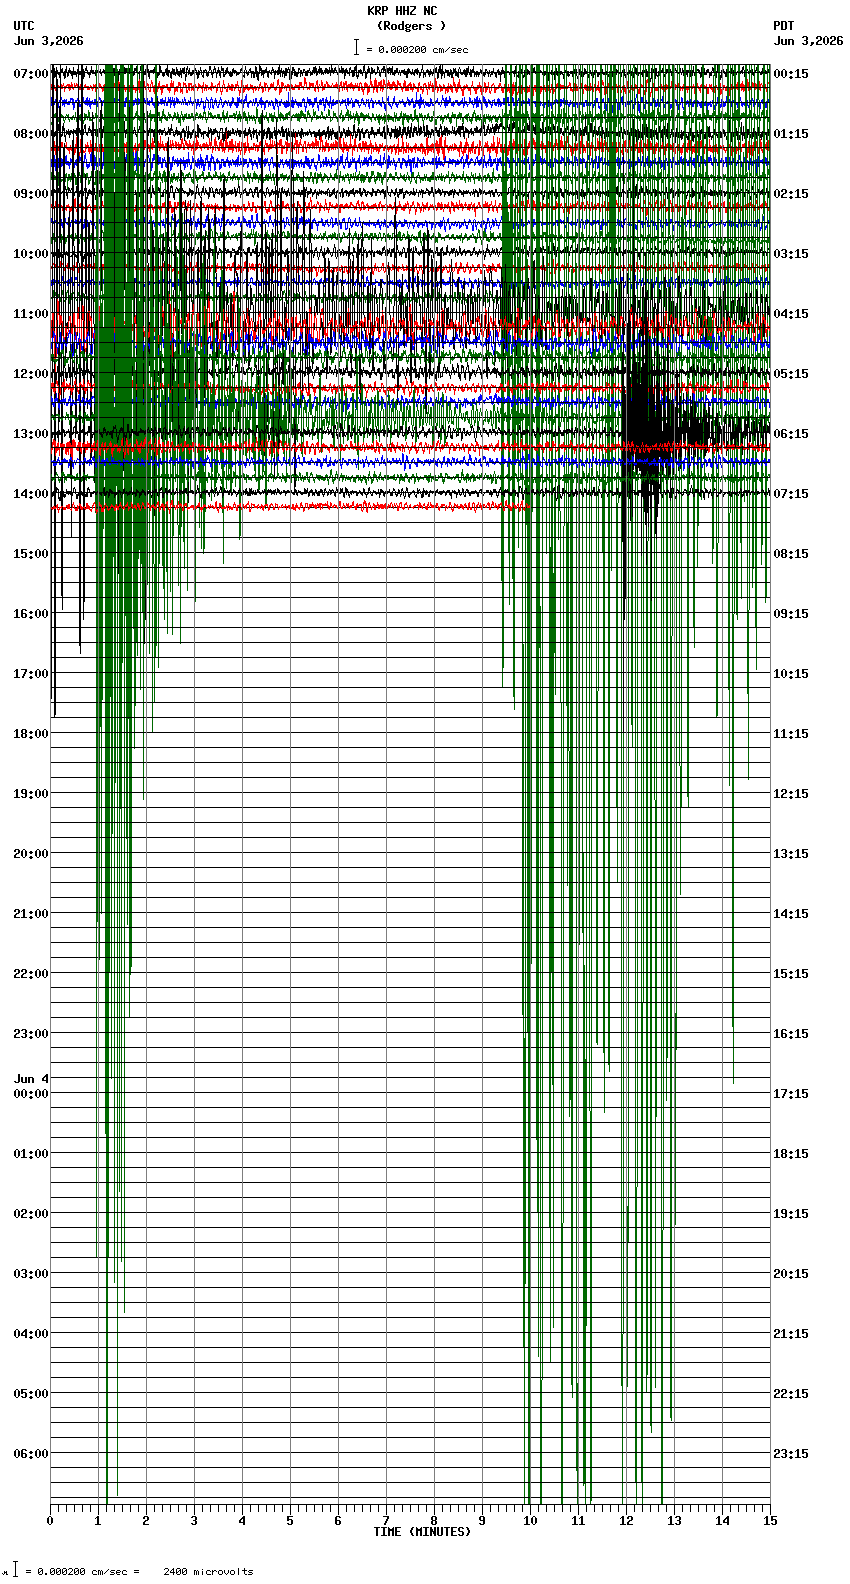
Task: Click the 11:15 PDT time label
Action: click(791, 734)
